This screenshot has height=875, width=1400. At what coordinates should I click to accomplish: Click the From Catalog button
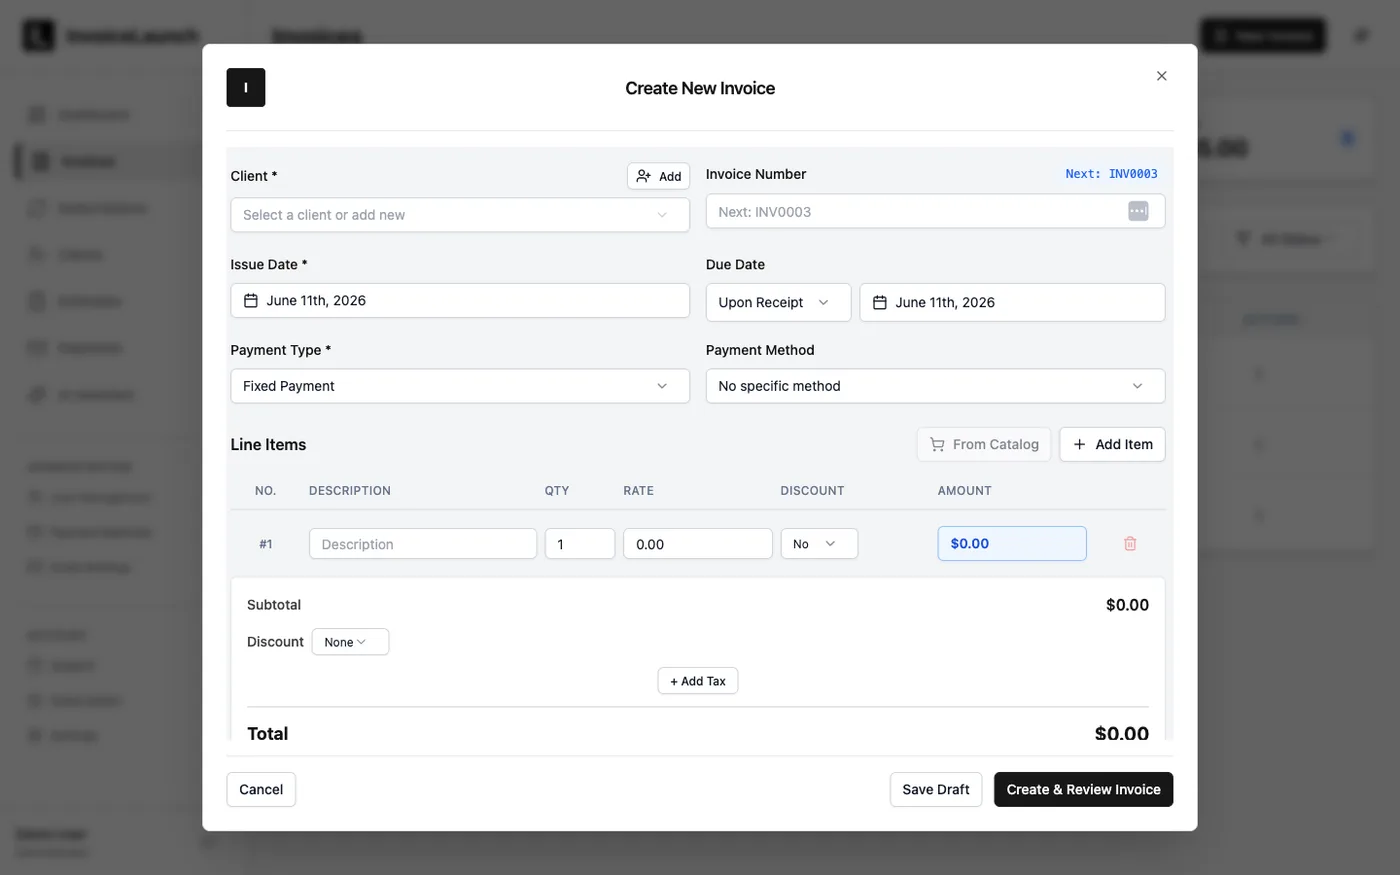click(984, 444)
